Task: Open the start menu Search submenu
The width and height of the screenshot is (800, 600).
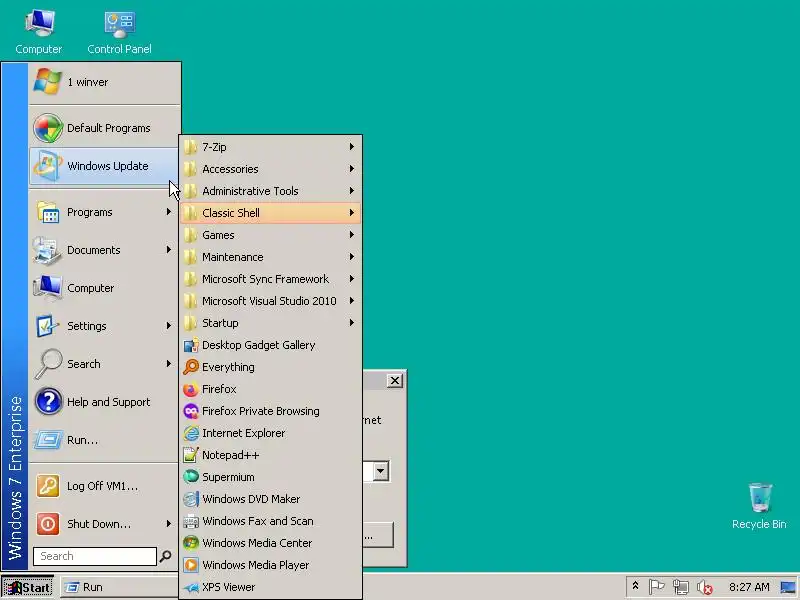Action: [104, 364]
